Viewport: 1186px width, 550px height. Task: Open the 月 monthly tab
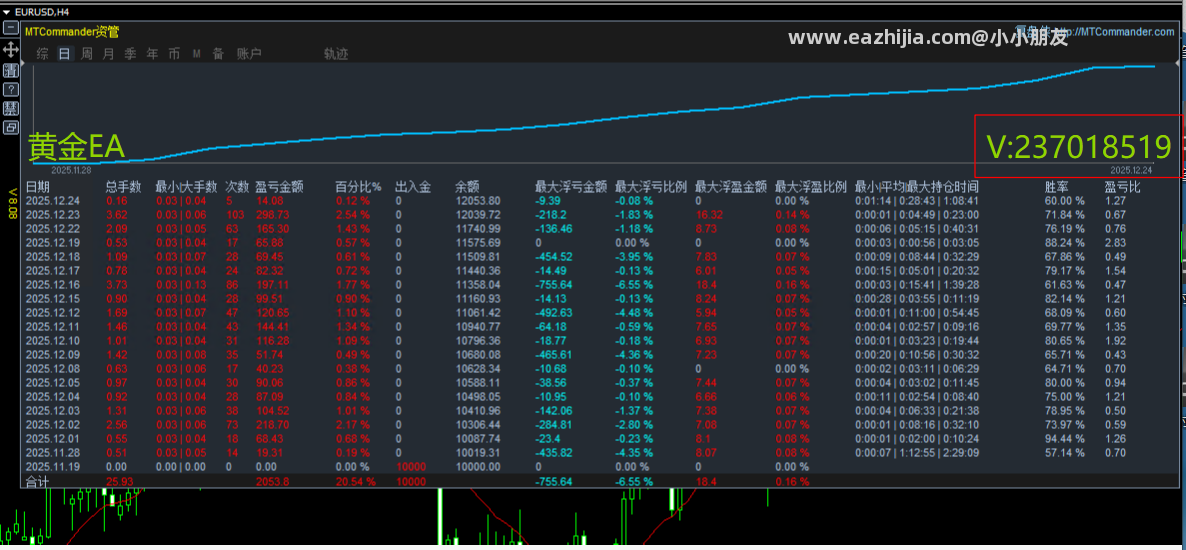(x=108, y=54)
